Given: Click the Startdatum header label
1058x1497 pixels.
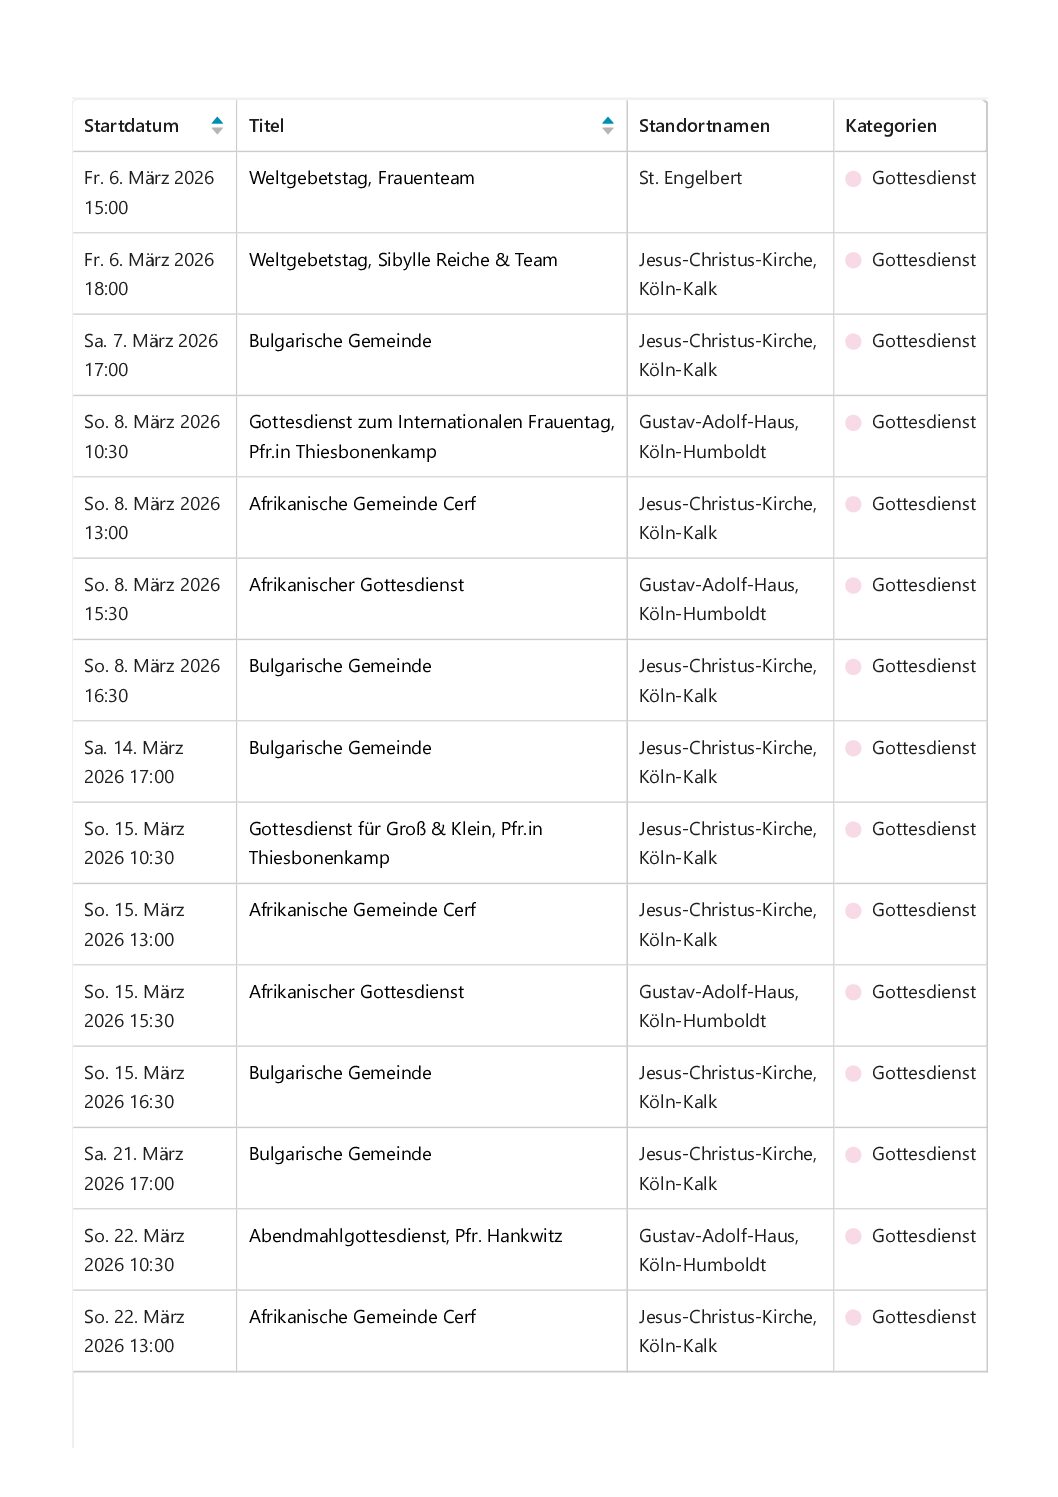Looking at the screenshot, I should [x=131, y=126].
